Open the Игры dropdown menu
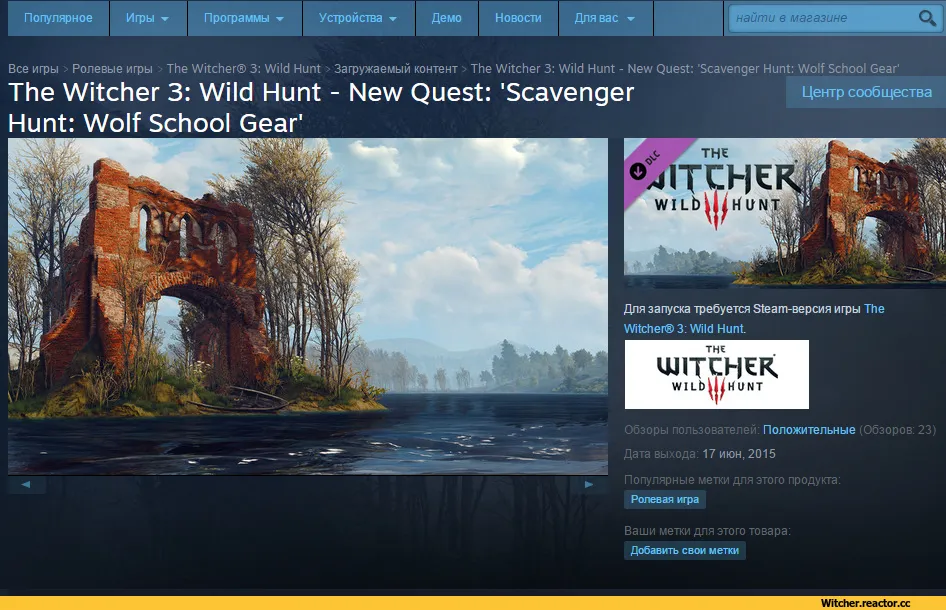946x610 pixels. (x=147, y=18)
